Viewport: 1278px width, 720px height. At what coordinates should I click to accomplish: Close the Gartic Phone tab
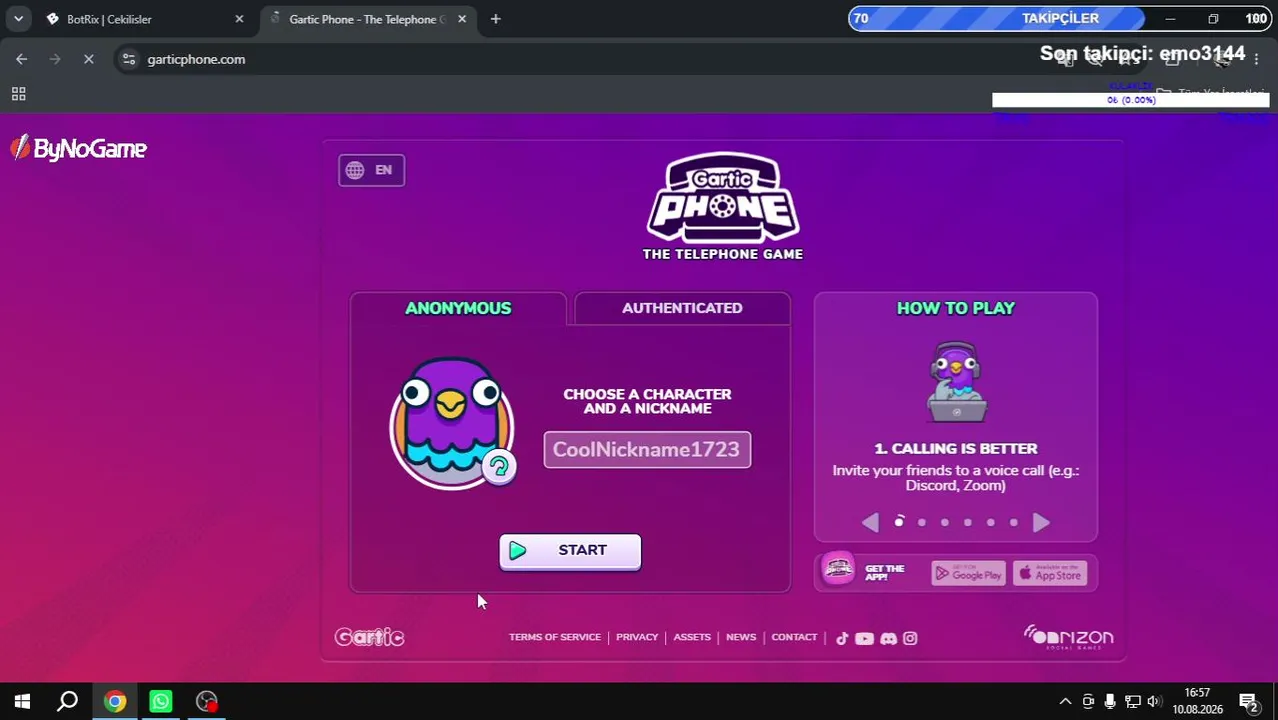pyautogui.click(x=462, y=19)
